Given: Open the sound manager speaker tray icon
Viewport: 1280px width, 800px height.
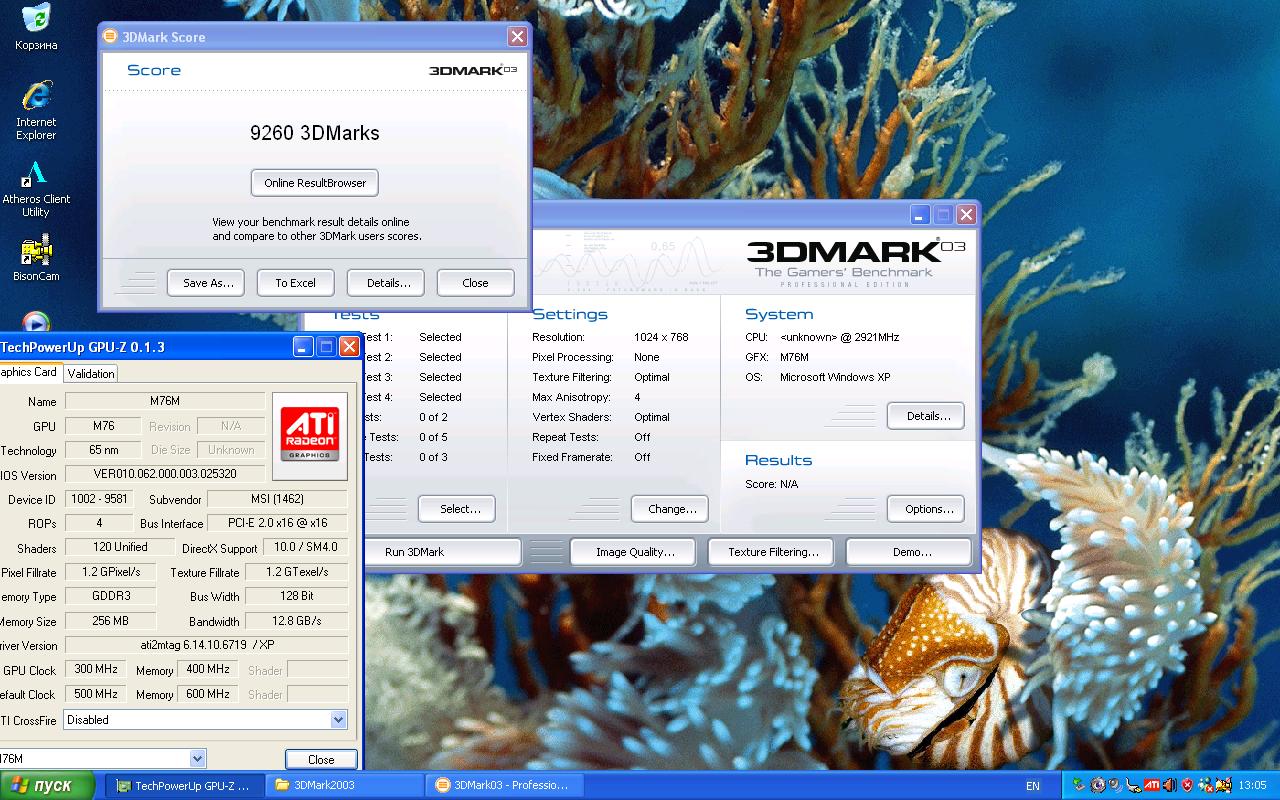Looking at the screenshot, I should (1116, 785).
